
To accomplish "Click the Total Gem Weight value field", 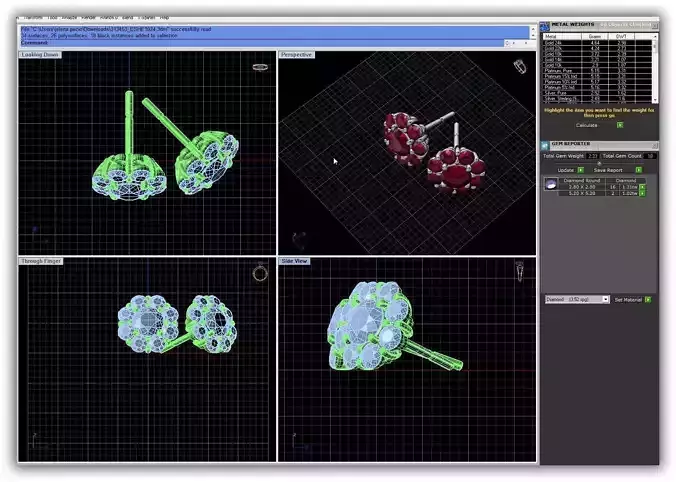I will (x=592, y=156).
